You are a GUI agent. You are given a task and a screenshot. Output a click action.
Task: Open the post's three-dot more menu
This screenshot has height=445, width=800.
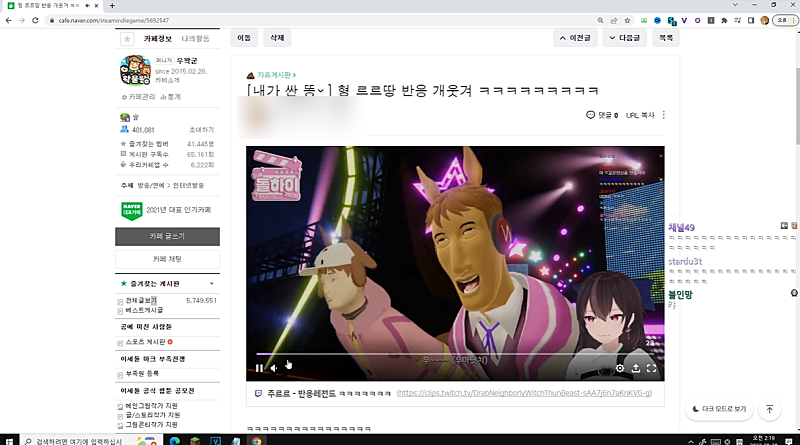coord(663,115)
